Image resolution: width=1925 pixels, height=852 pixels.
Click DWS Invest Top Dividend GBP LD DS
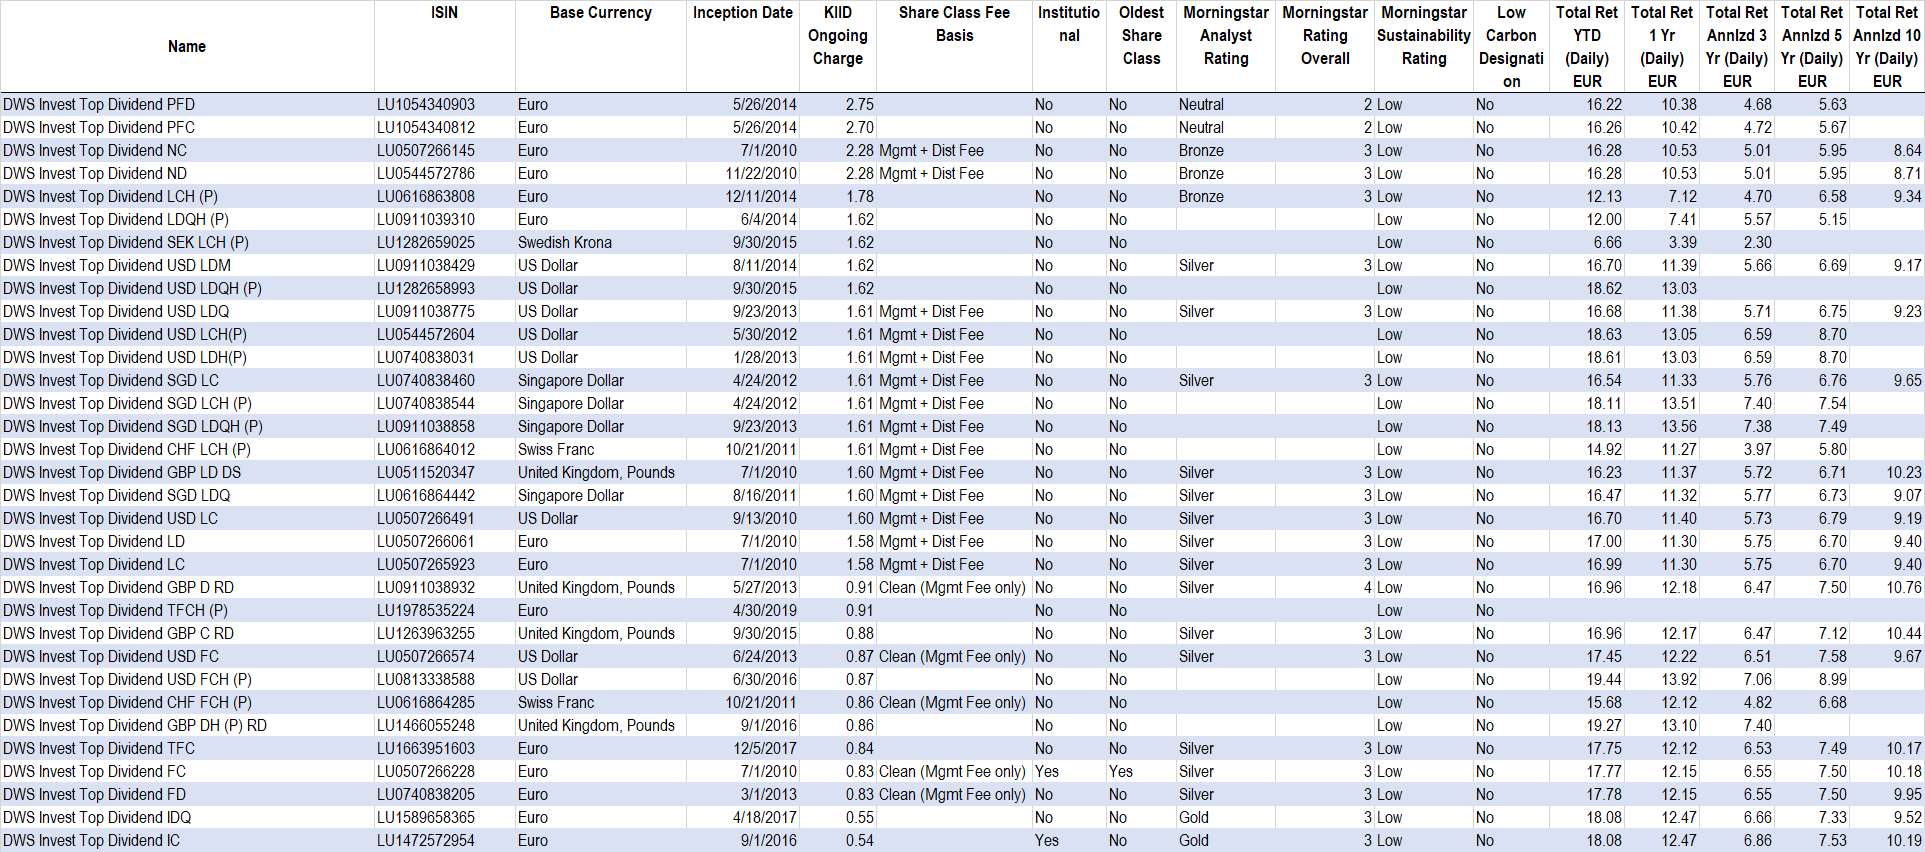pos(122,472)
